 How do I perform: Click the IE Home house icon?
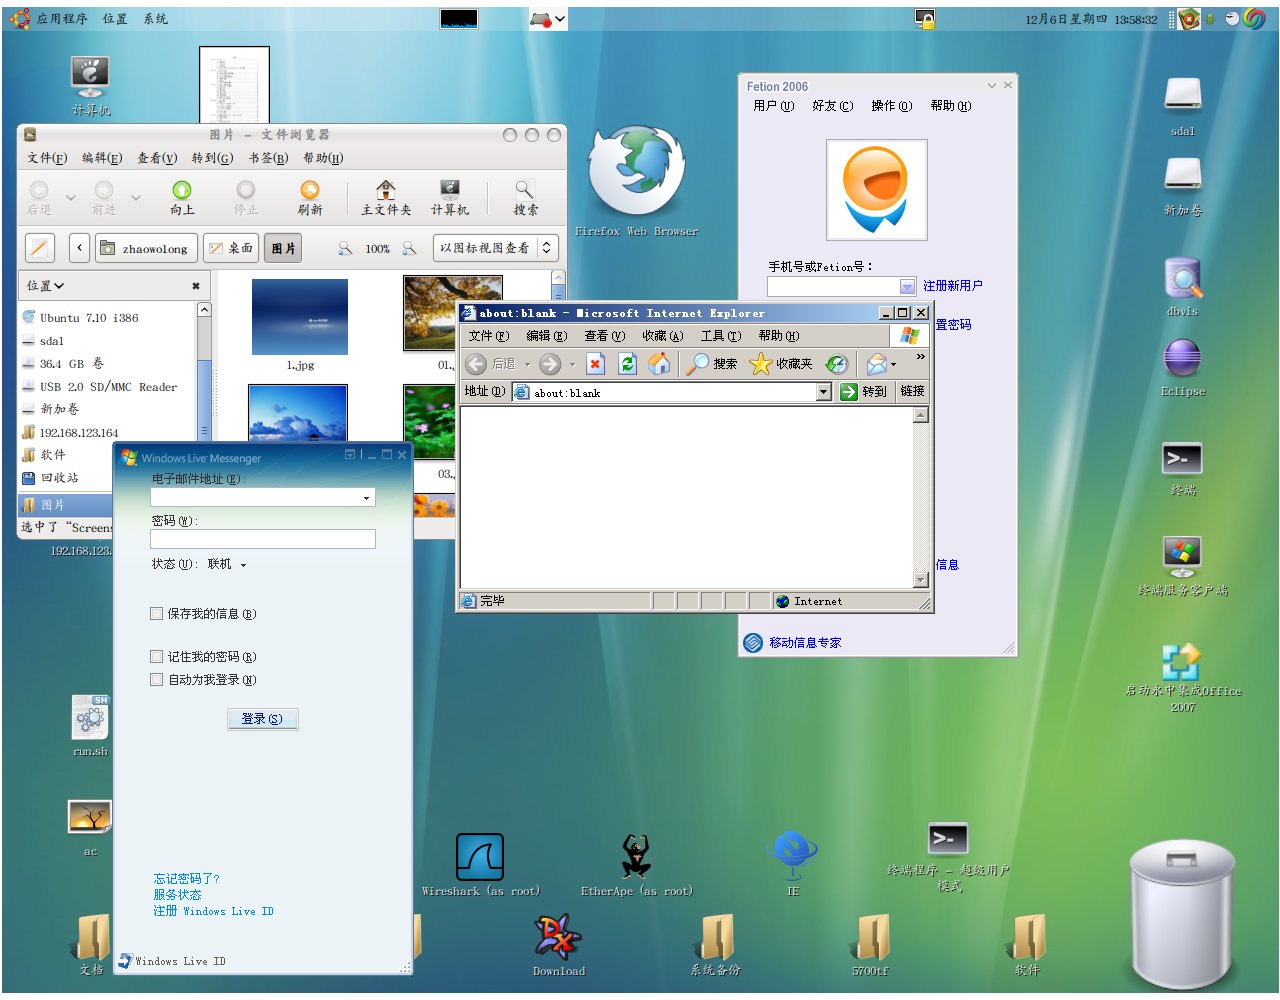[659, 364]
